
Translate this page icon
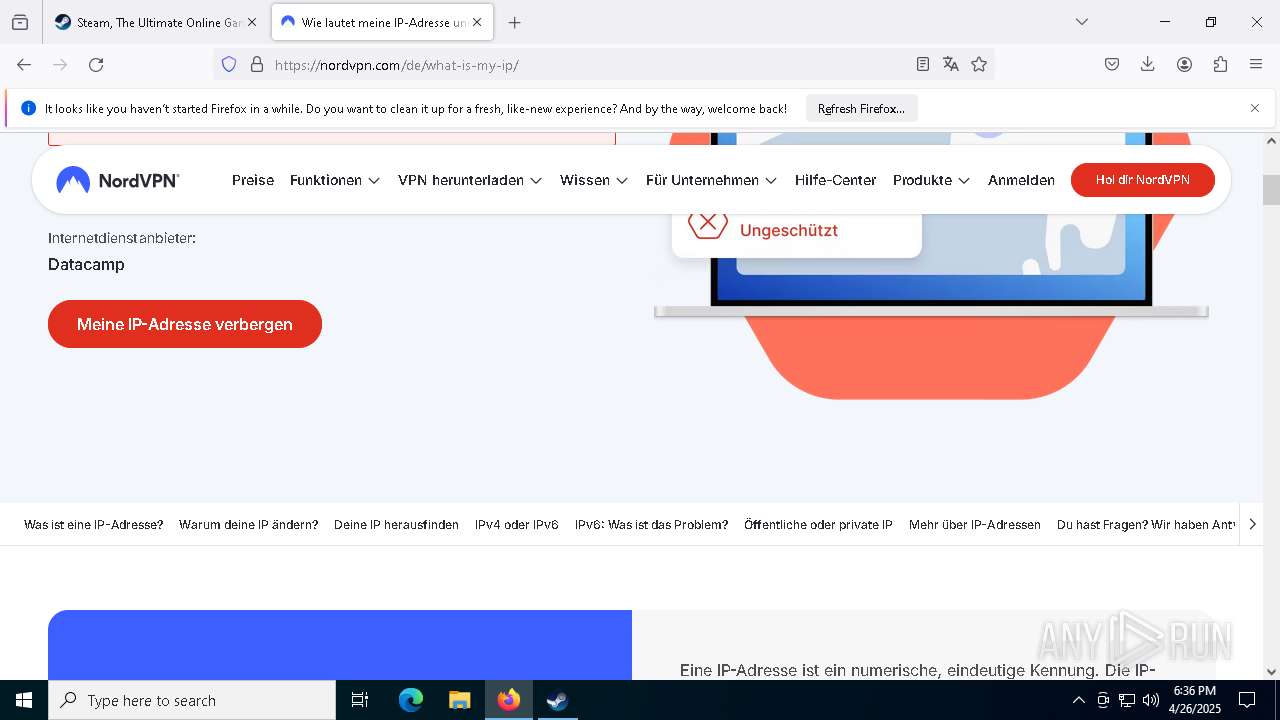coord(951,64)
